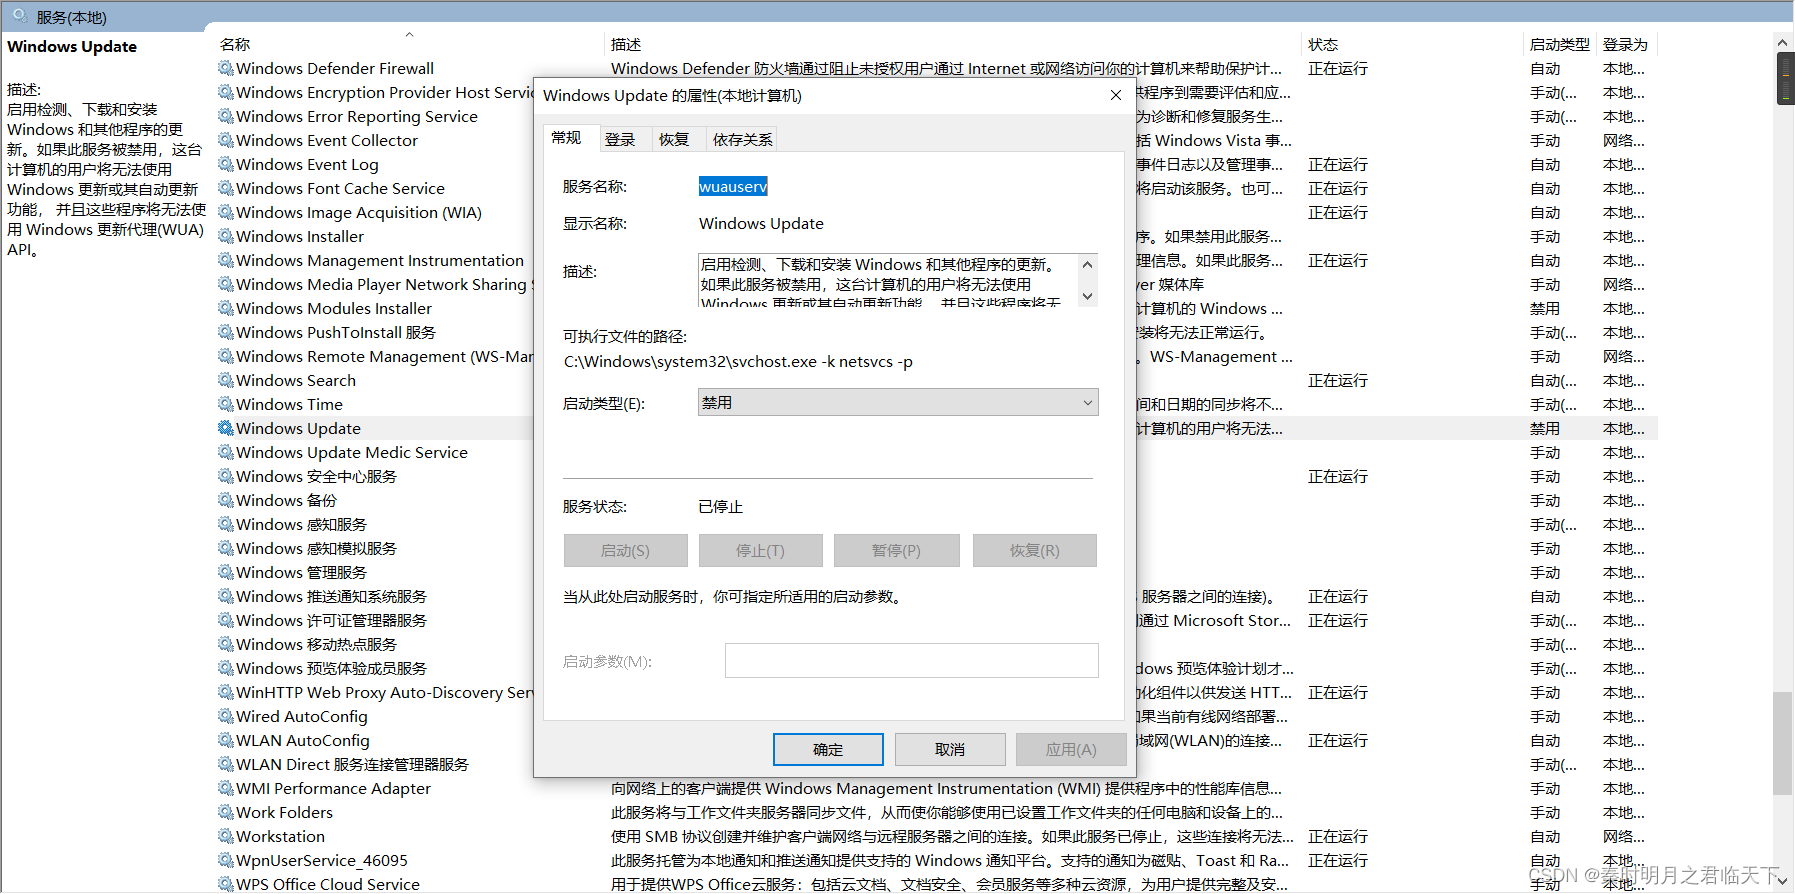The width and height of the screenshot is (1795, 894).
Task: Click gear icon beside Windows 推送通知系统服务
Action: (x=226, y=596)
